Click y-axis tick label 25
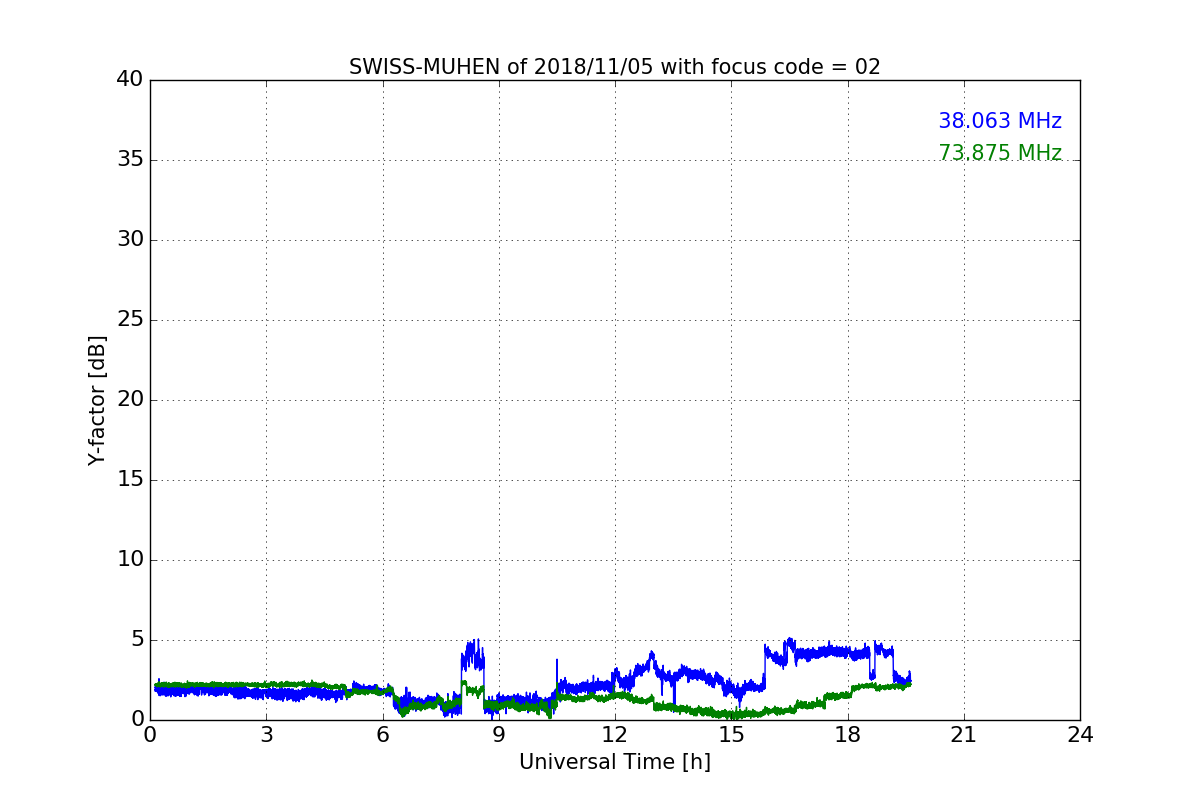This screenshot has width=1200, height=800. (130, 320)
